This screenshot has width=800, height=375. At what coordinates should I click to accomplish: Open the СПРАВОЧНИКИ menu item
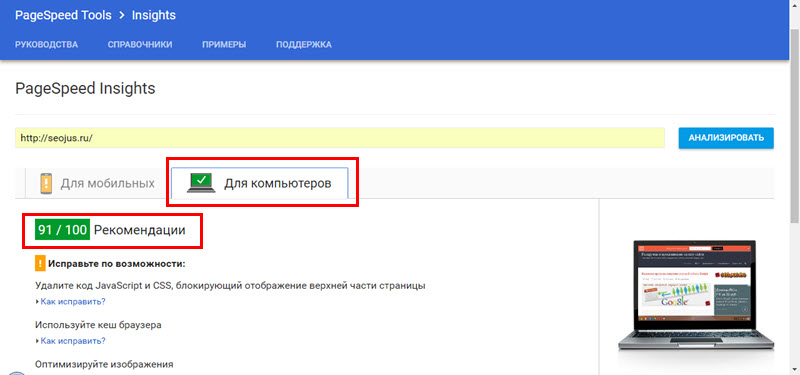pyautogui.click(x=140, y=45)
